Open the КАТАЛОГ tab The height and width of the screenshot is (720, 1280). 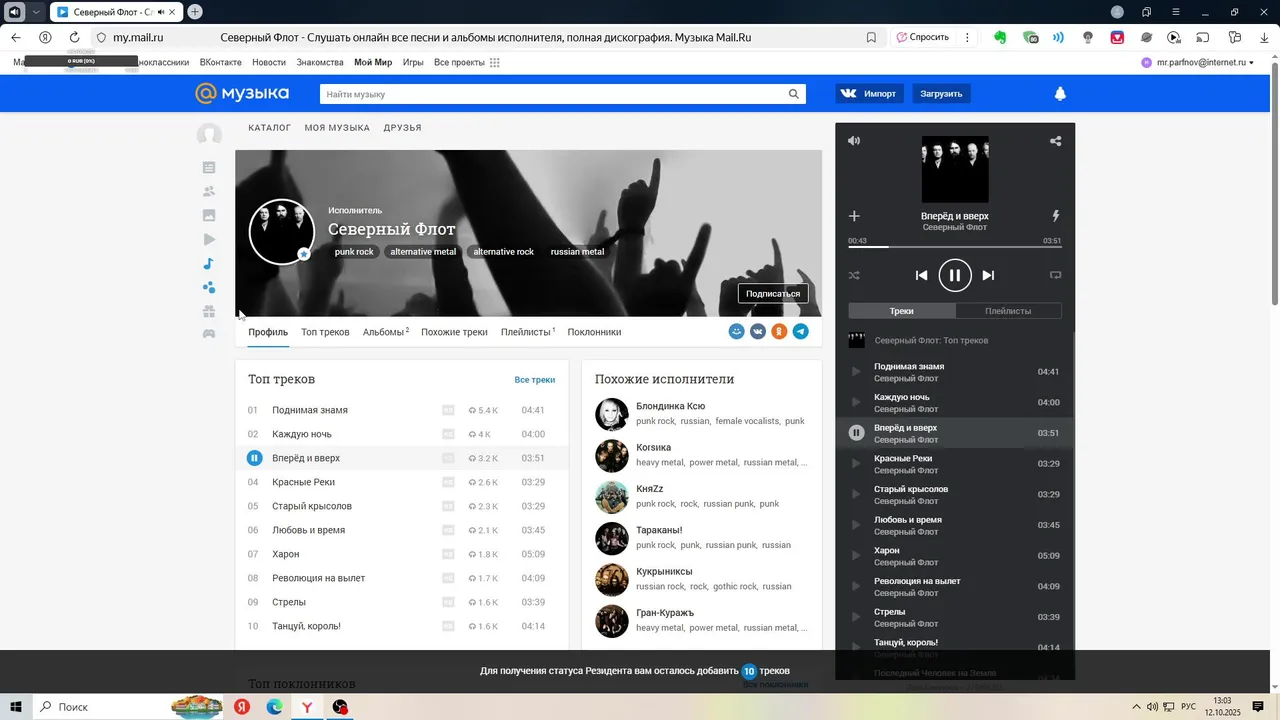pos(270,128)
